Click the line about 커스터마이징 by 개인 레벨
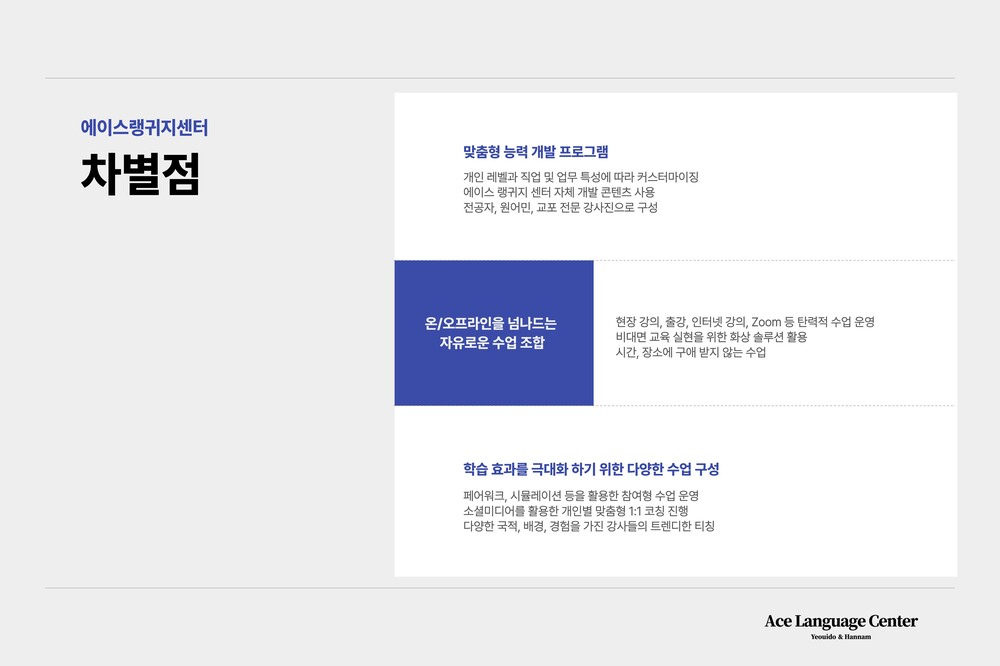 tap(580, 177)
